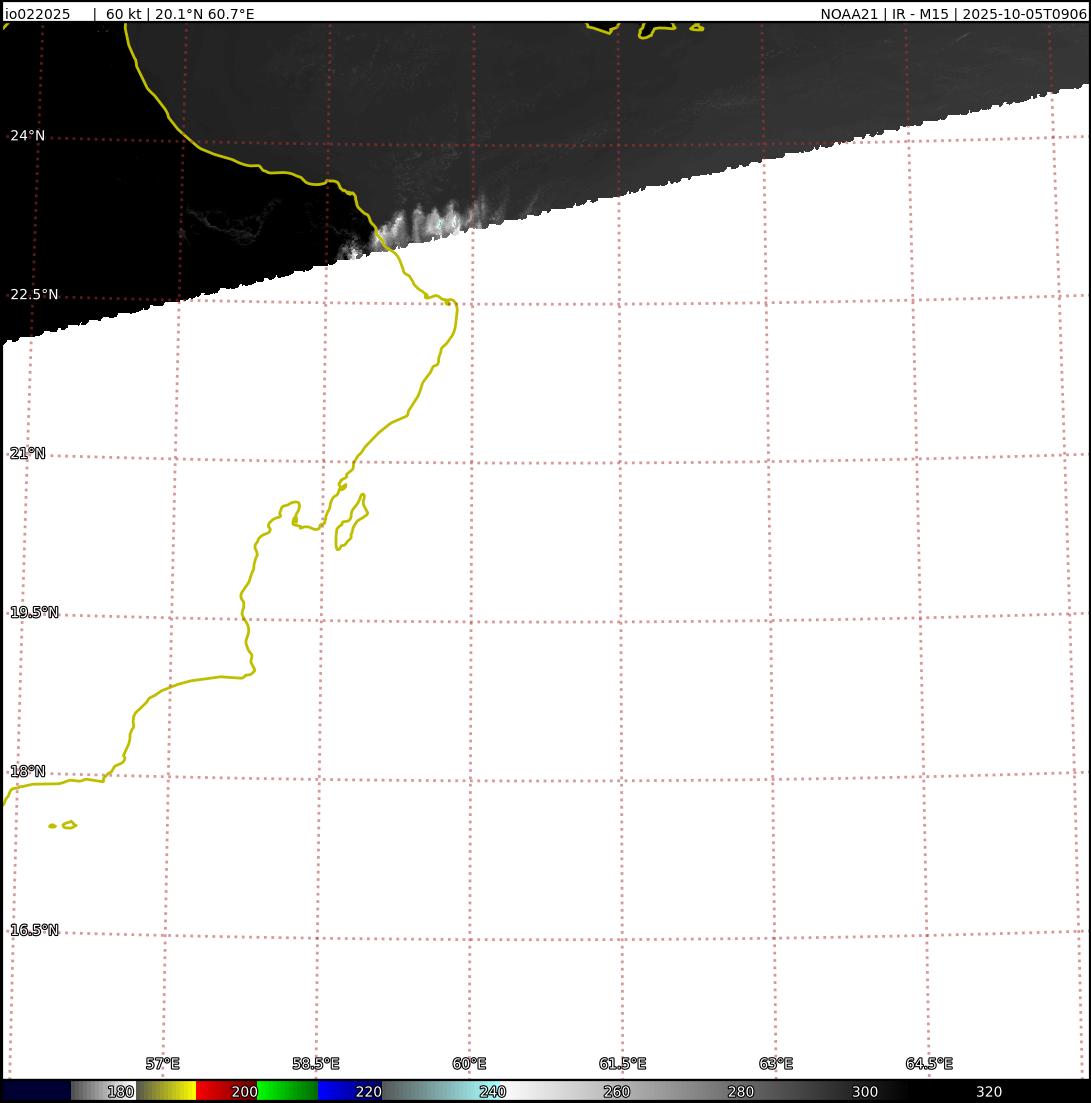
Task: Click the 60°E longitude label
Action: coord(469,1063)
